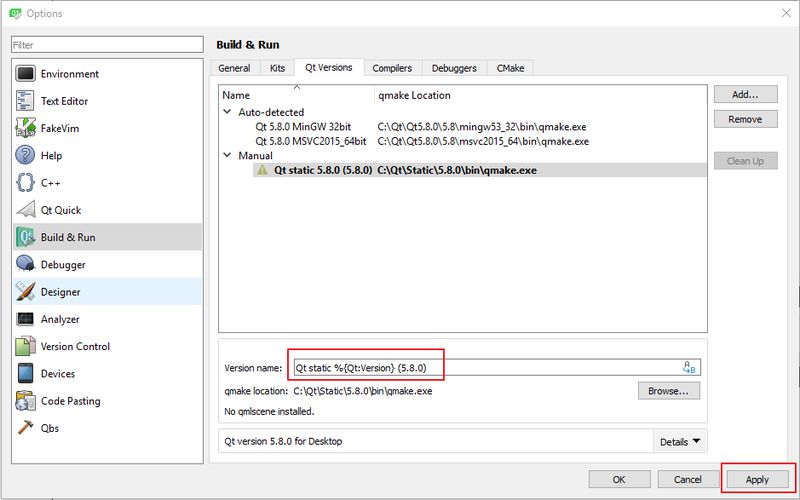800x500 pixels.
Task: Collapse the Manual versions group
Action: point(228,155)
